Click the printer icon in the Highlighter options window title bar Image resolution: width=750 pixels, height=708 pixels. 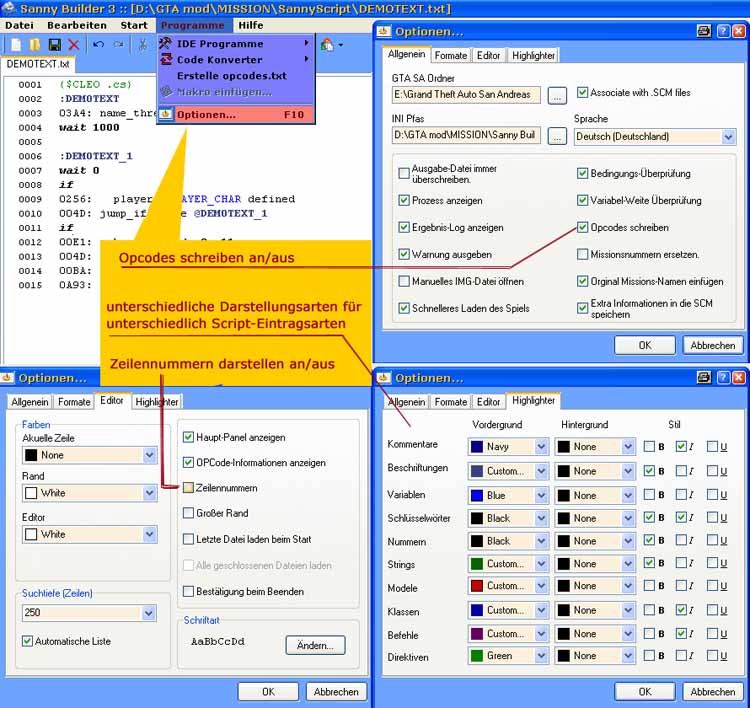click(x=704, y=377)
